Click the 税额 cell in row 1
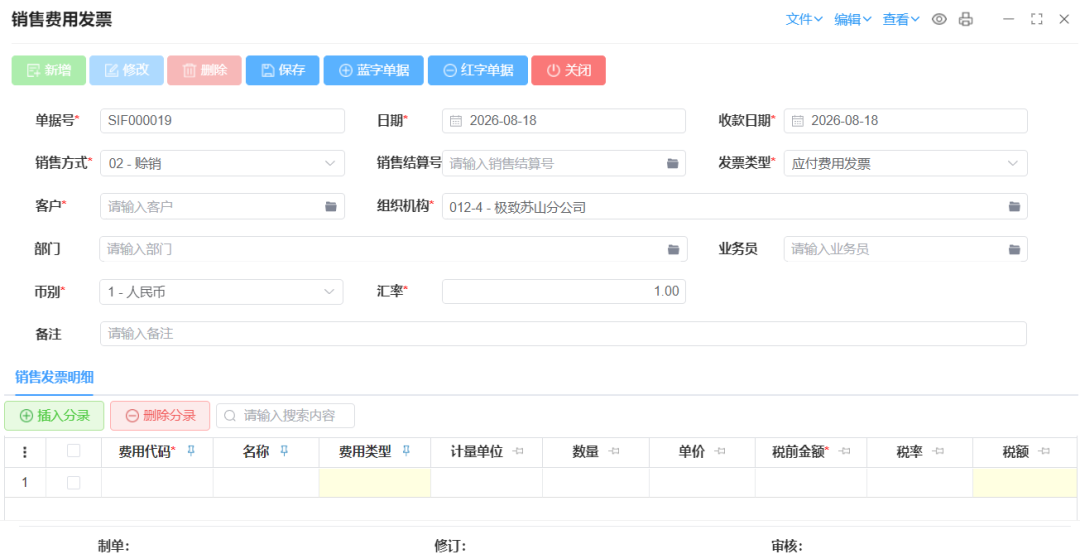Screen dimensions: 1080x559 click(1025, 483)
